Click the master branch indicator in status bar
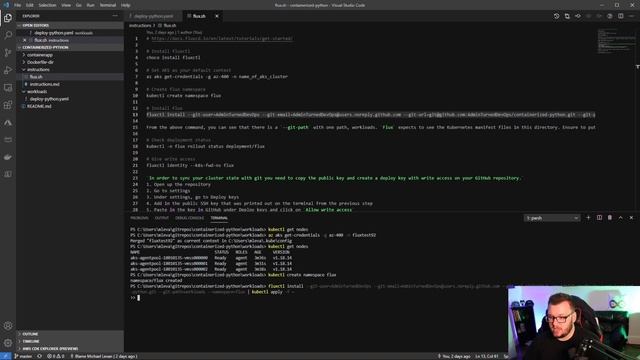640x360 pixels. [23, 356]
